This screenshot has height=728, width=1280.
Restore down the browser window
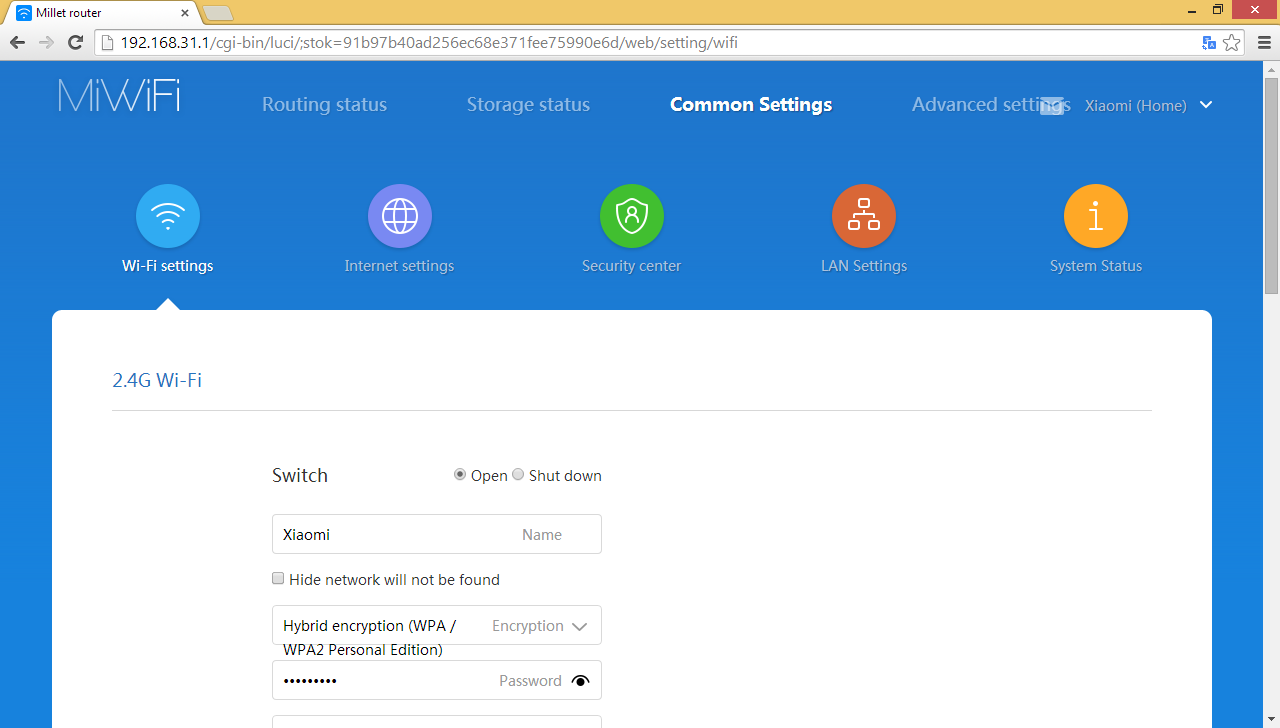click(x=1217, y=9)
